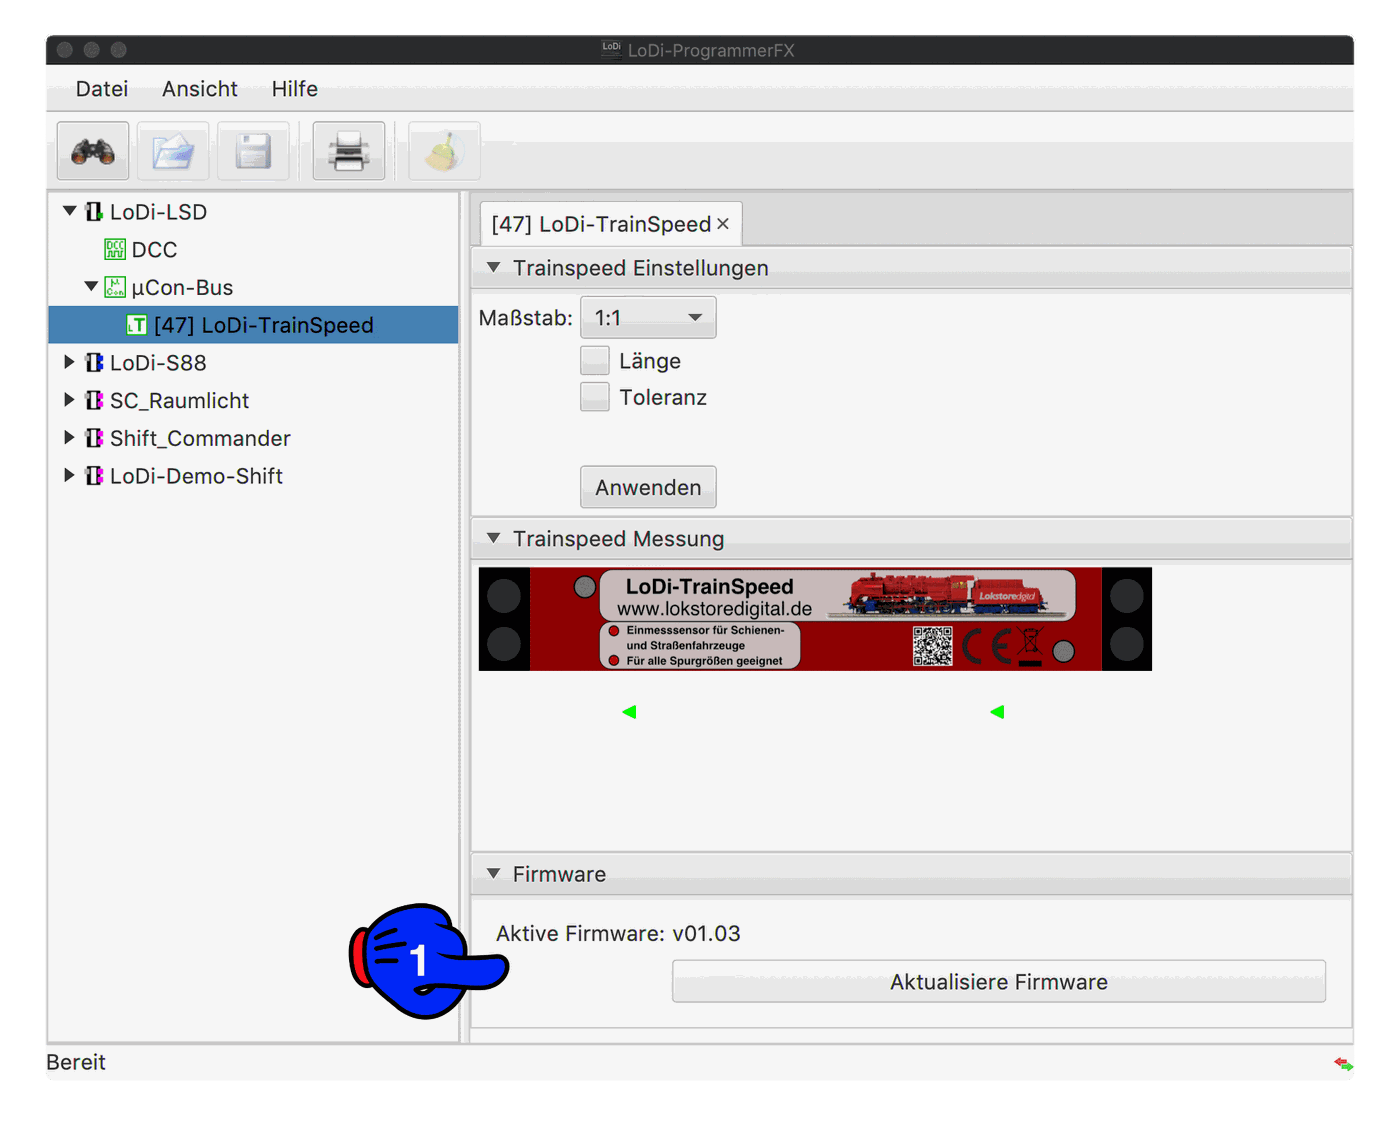Click the LoDi-Demo-Shift device icon

coord(94,476)
